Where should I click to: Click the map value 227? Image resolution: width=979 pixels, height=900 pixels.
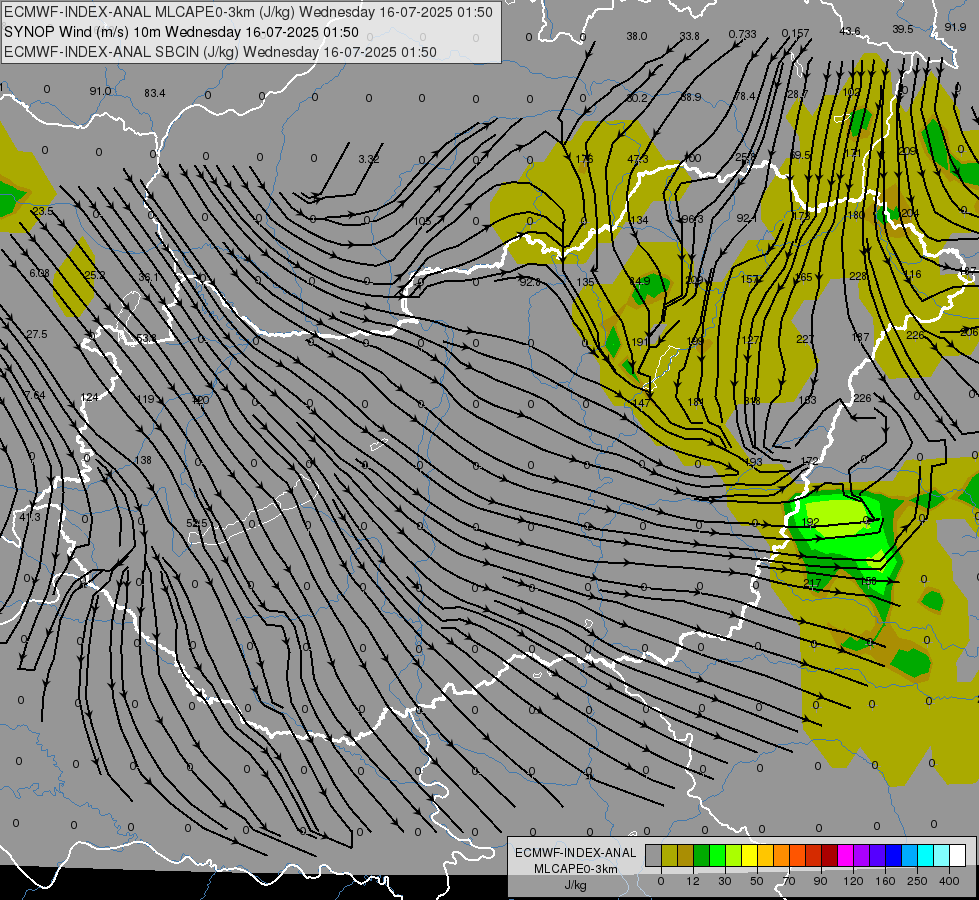point(805,339)
